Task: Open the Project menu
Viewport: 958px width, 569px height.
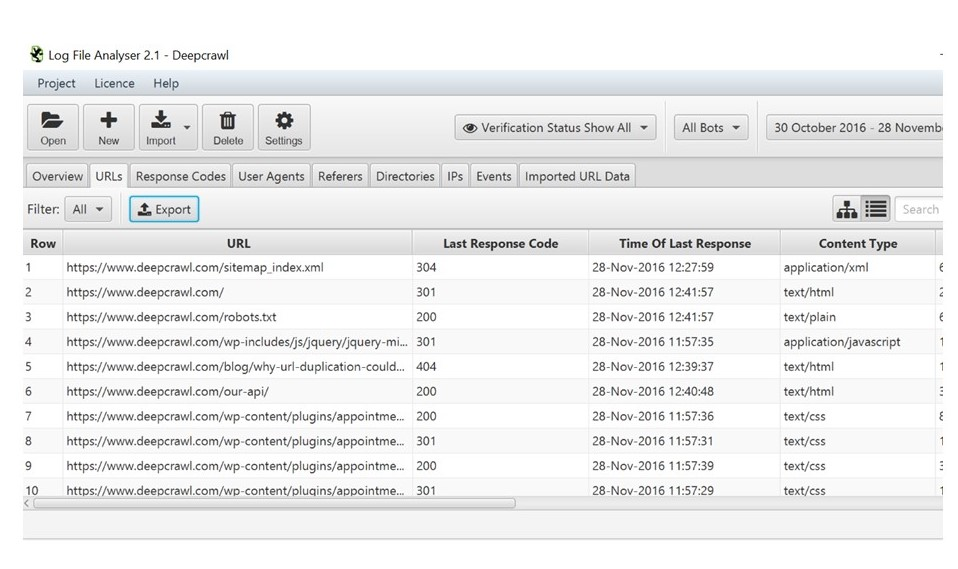Action: 56,83
